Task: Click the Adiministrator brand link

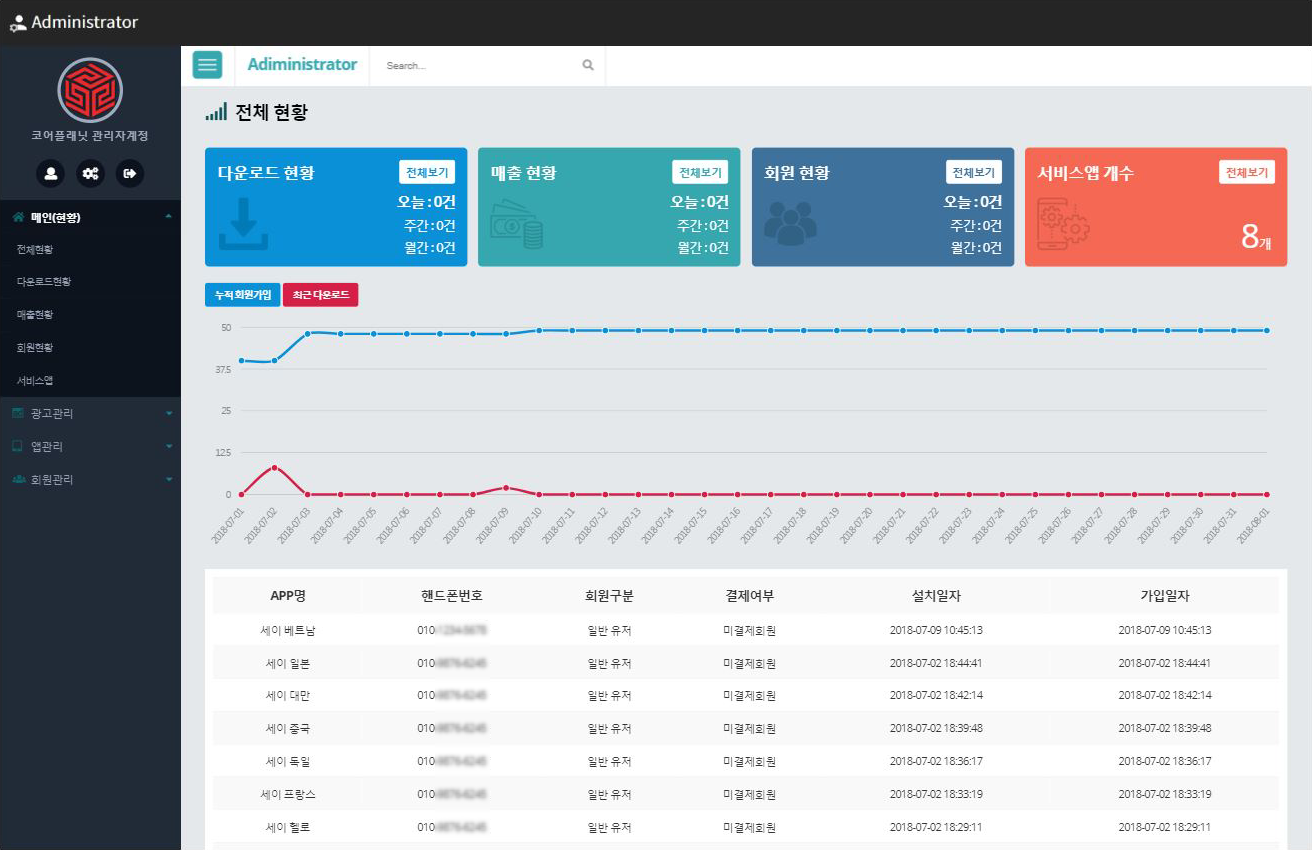Action: (x=302, y=65)
